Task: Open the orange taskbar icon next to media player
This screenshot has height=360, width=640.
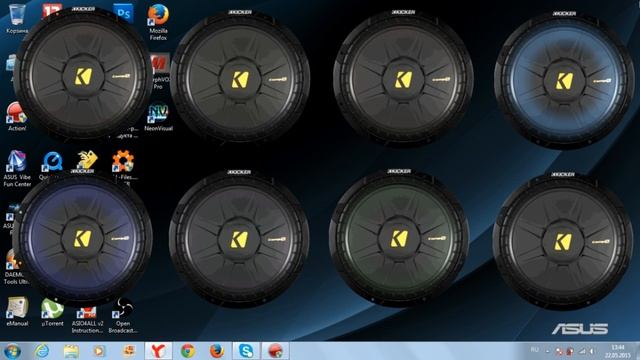Action: tap(129, 351)
